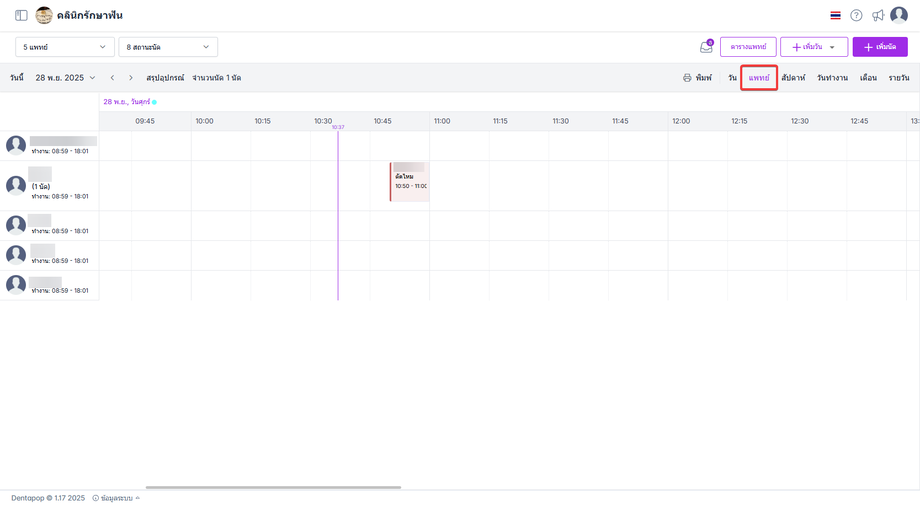This screenshot has height=506, width=920.
Task: Click the 12:00 time column header
Action: tap(681, 121)
